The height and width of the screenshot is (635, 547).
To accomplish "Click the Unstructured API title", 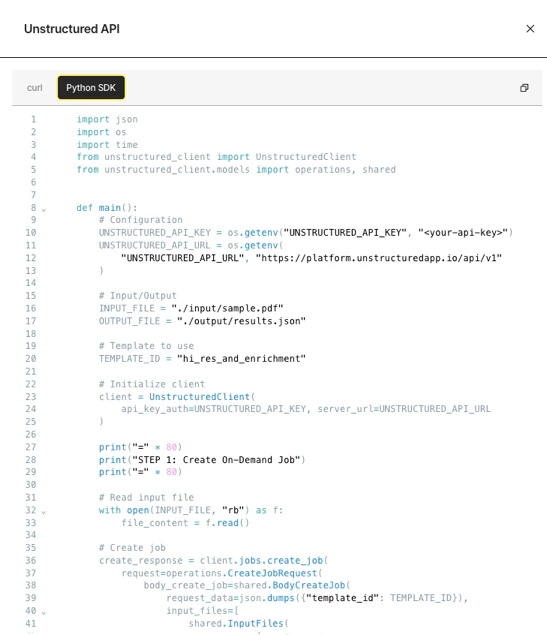I will tap(72, 29).
